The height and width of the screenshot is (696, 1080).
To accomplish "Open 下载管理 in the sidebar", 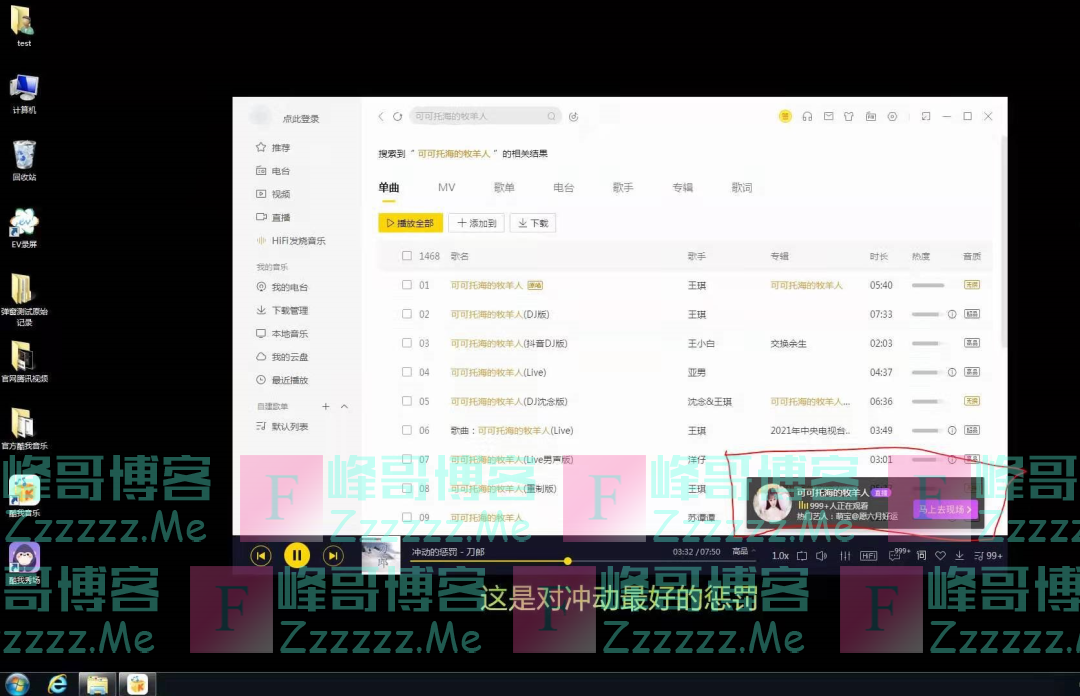I will [x=282, y=310].
